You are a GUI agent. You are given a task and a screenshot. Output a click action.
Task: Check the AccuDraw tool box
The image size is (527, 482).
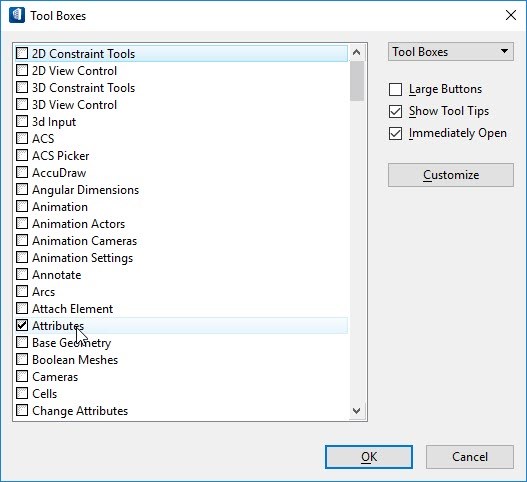(x=22, y=172)
